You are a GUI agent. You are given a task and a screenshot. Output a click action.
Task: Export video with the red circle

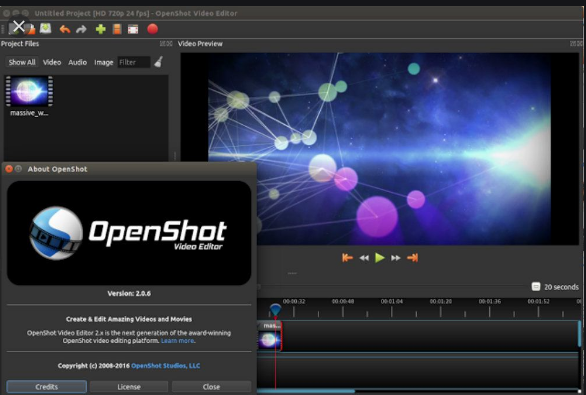(152, 29)
